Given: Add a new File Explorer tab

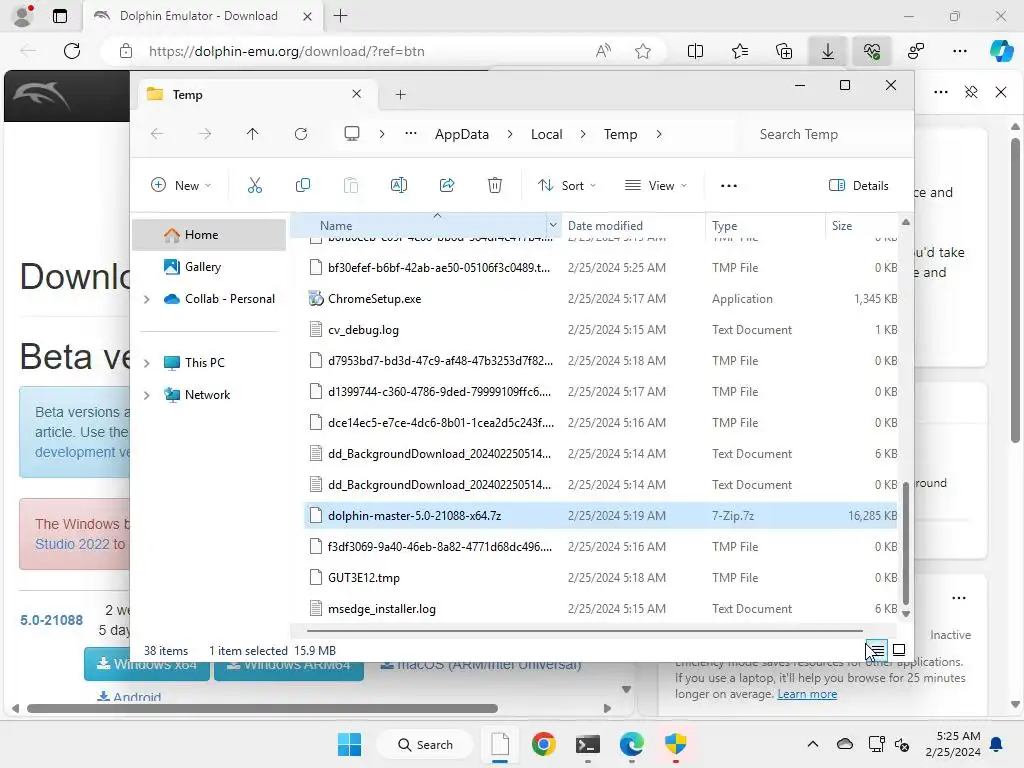Looking at the screenshot, I should [400, 95].
